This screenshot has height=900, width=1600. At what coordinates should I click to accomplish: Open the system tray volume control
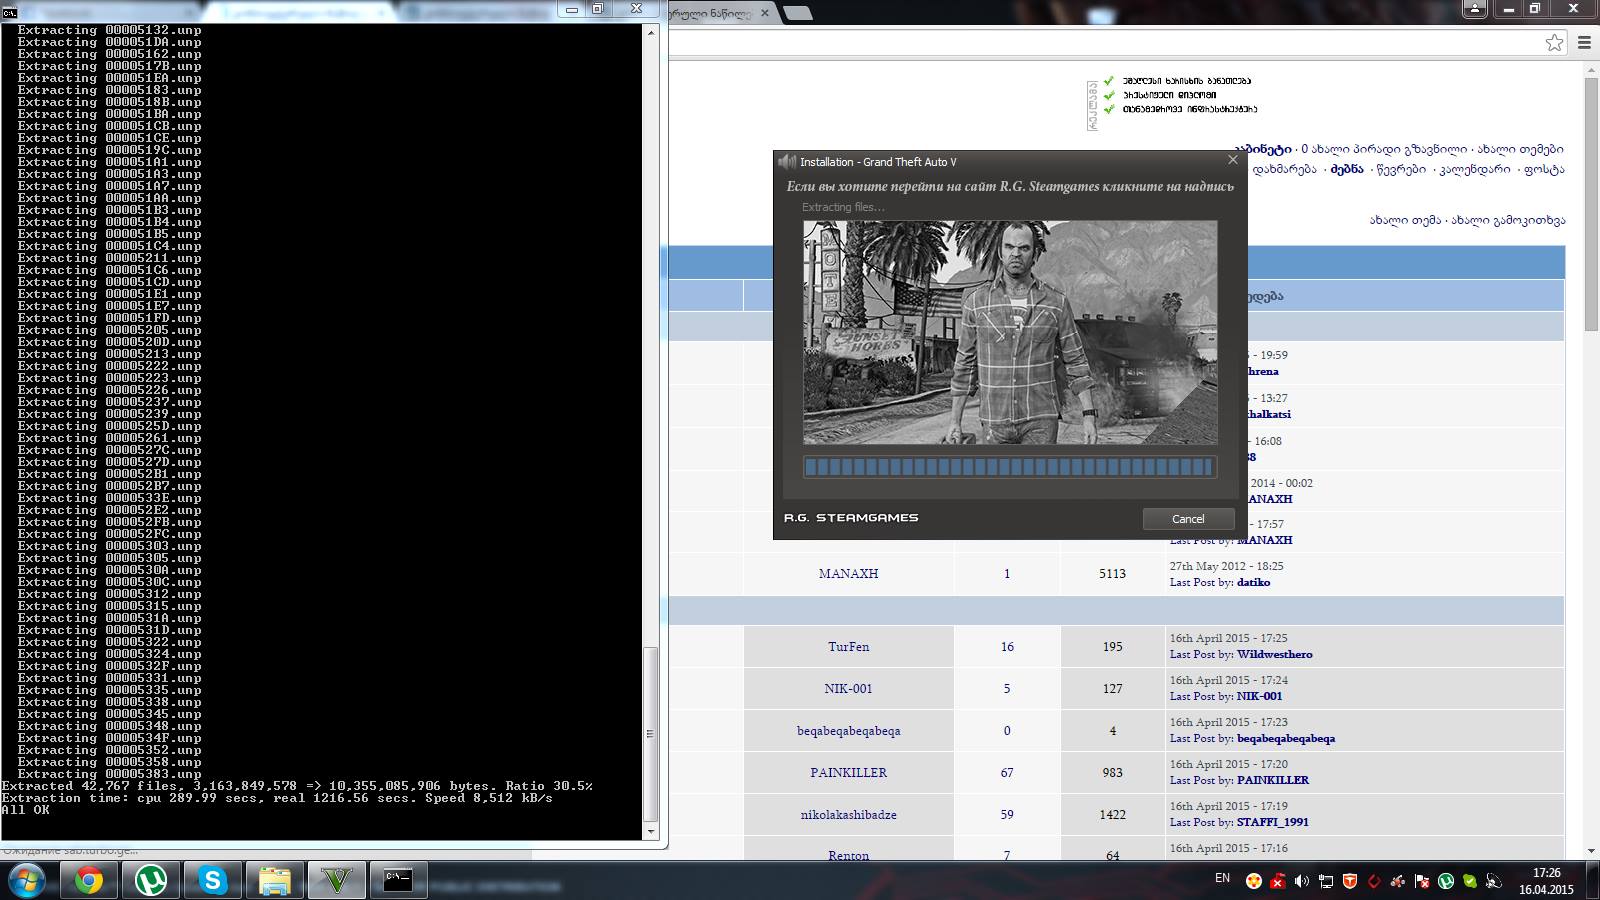point(1301,881)
